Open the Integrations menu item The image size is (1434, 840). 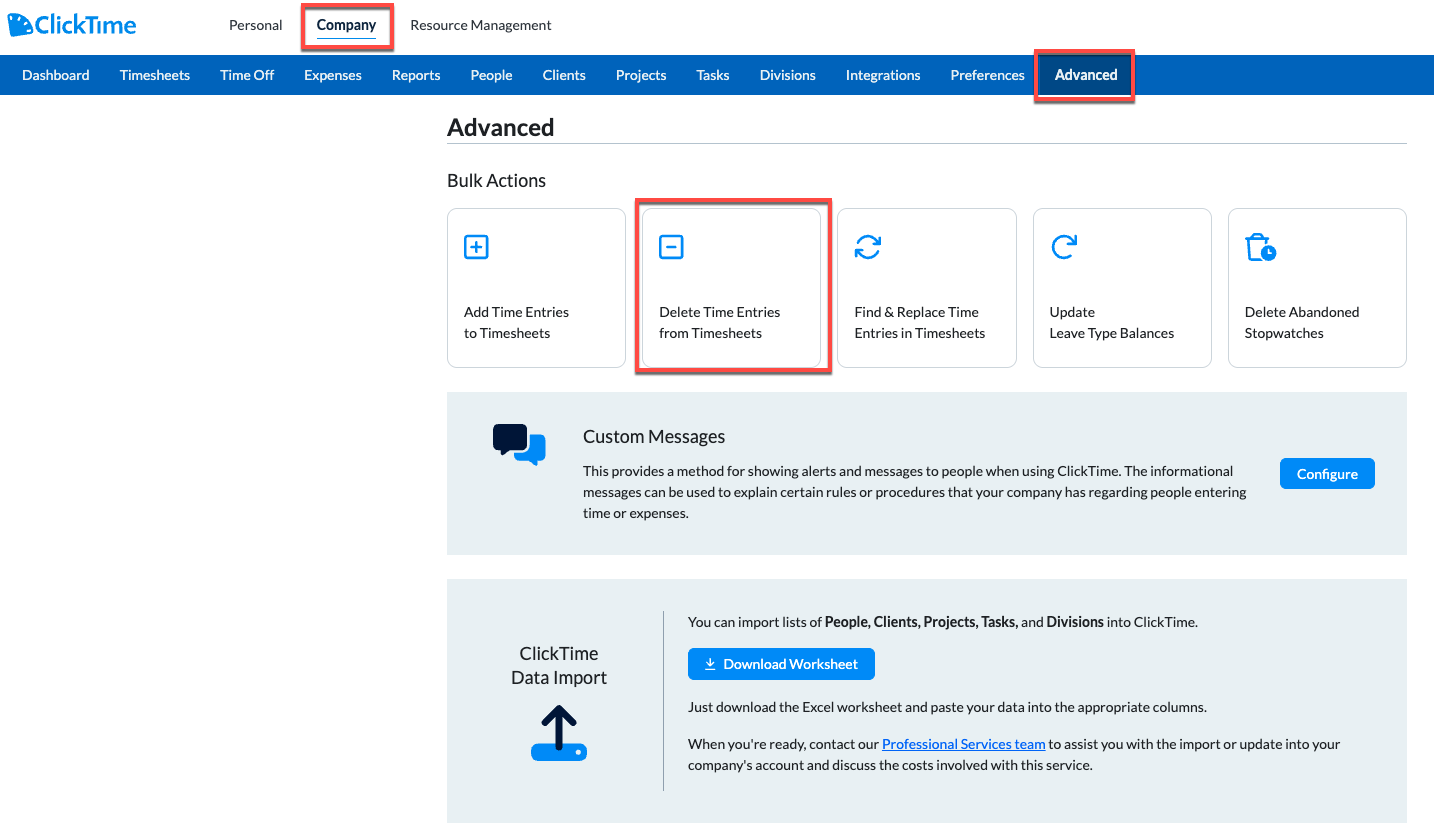tap(883, 75)
